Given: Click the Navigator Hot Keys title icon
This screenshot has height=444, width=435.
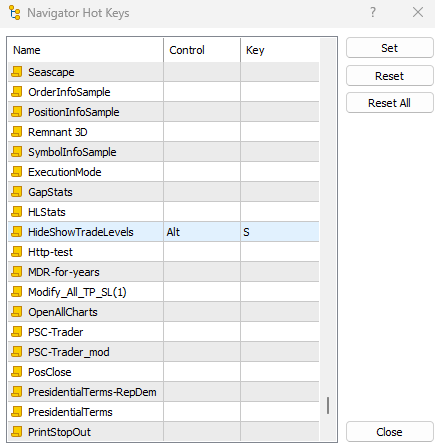Looking at the screenshot, I should pyautogui.click(x=15, y=13).
